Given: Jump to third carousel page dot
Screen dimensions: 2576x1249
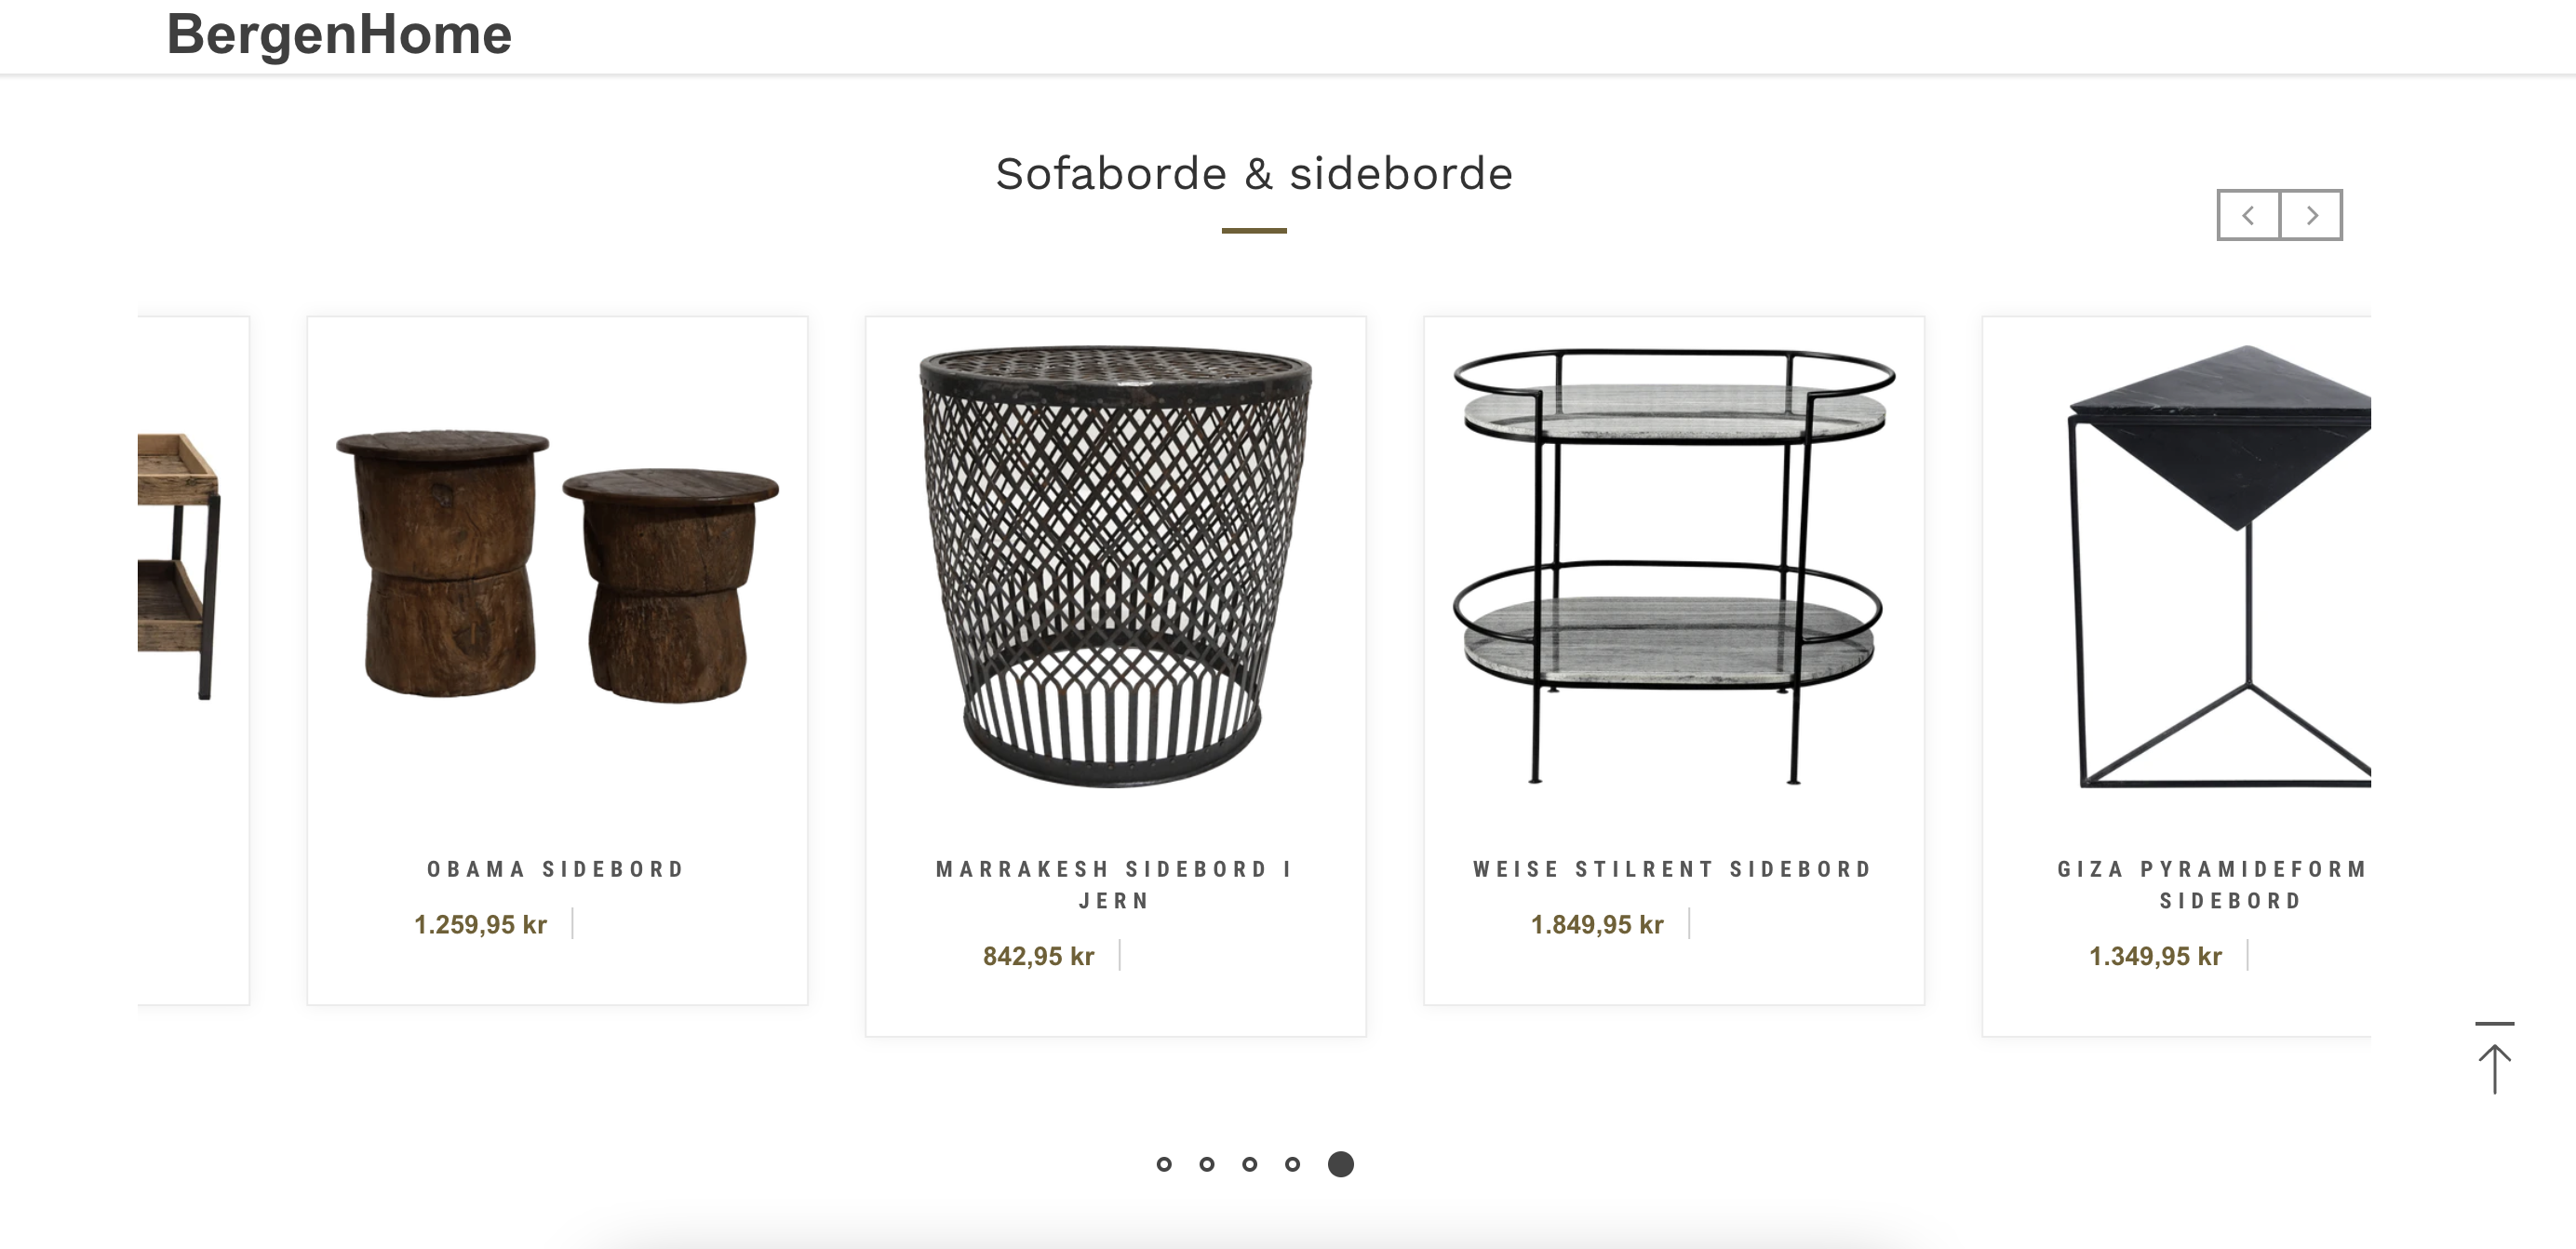Looking at the screenshot, I should pyautogui.click(x=1250, y=1164).
